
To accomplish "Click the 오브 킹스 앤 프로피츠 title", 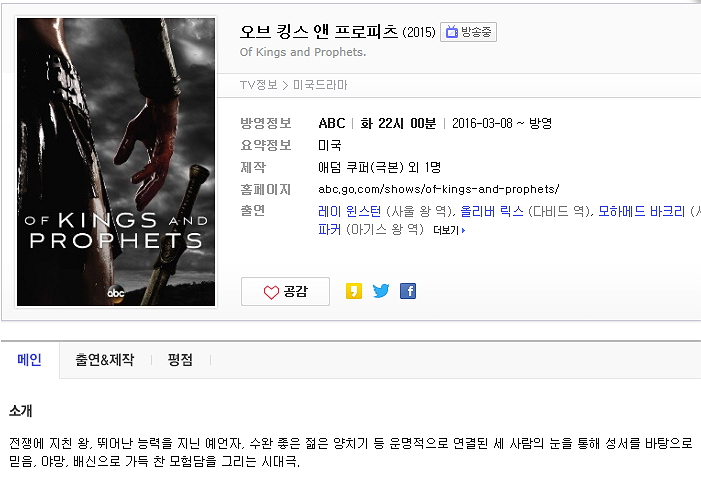I will click(319, 32).
